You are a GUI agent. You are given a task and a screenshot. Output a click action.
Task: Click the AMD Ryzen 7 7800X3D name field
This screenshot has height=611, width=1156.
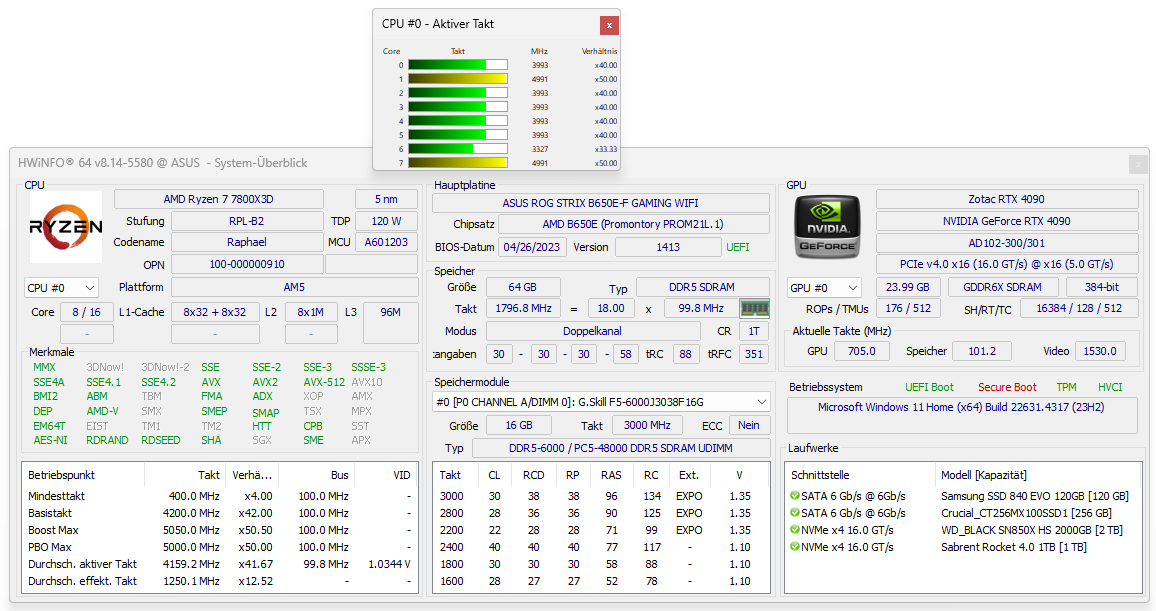pyautogui.click(x=218, y=199)
